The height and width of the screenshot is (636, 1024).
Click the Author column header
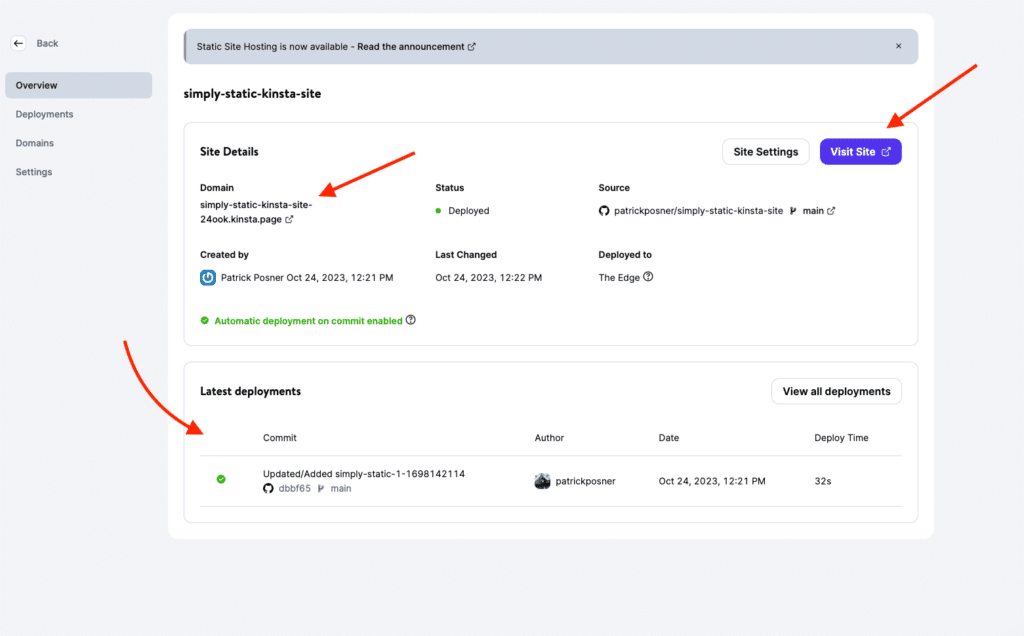pyautogui.click(x=549, y=438)
